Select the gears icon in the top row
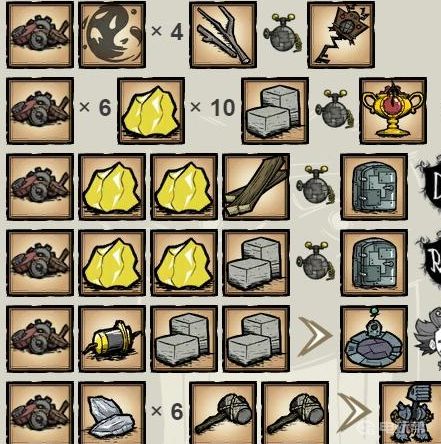Screen dimensions: 441x444 pyautogui.click(x=40, y=35)
